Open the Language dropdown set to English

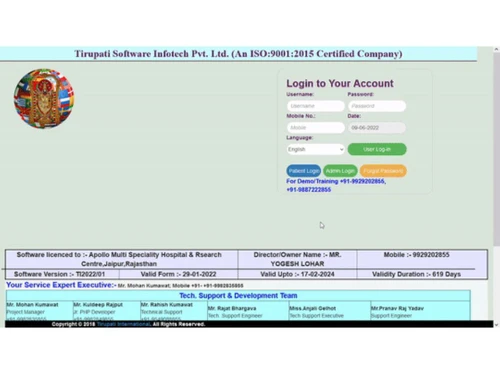click(x=316, y=149)
